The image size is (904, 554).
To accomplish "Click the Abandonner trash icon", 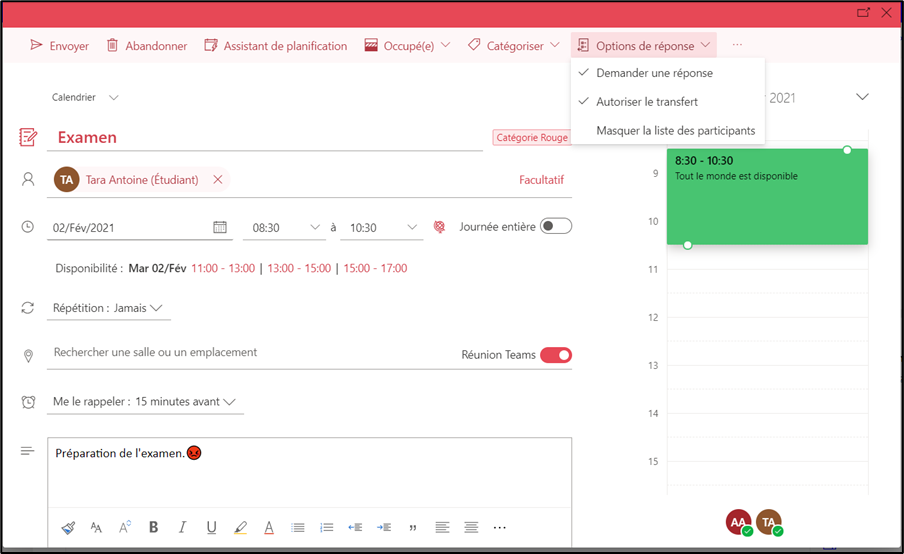I will coord(113,46).
